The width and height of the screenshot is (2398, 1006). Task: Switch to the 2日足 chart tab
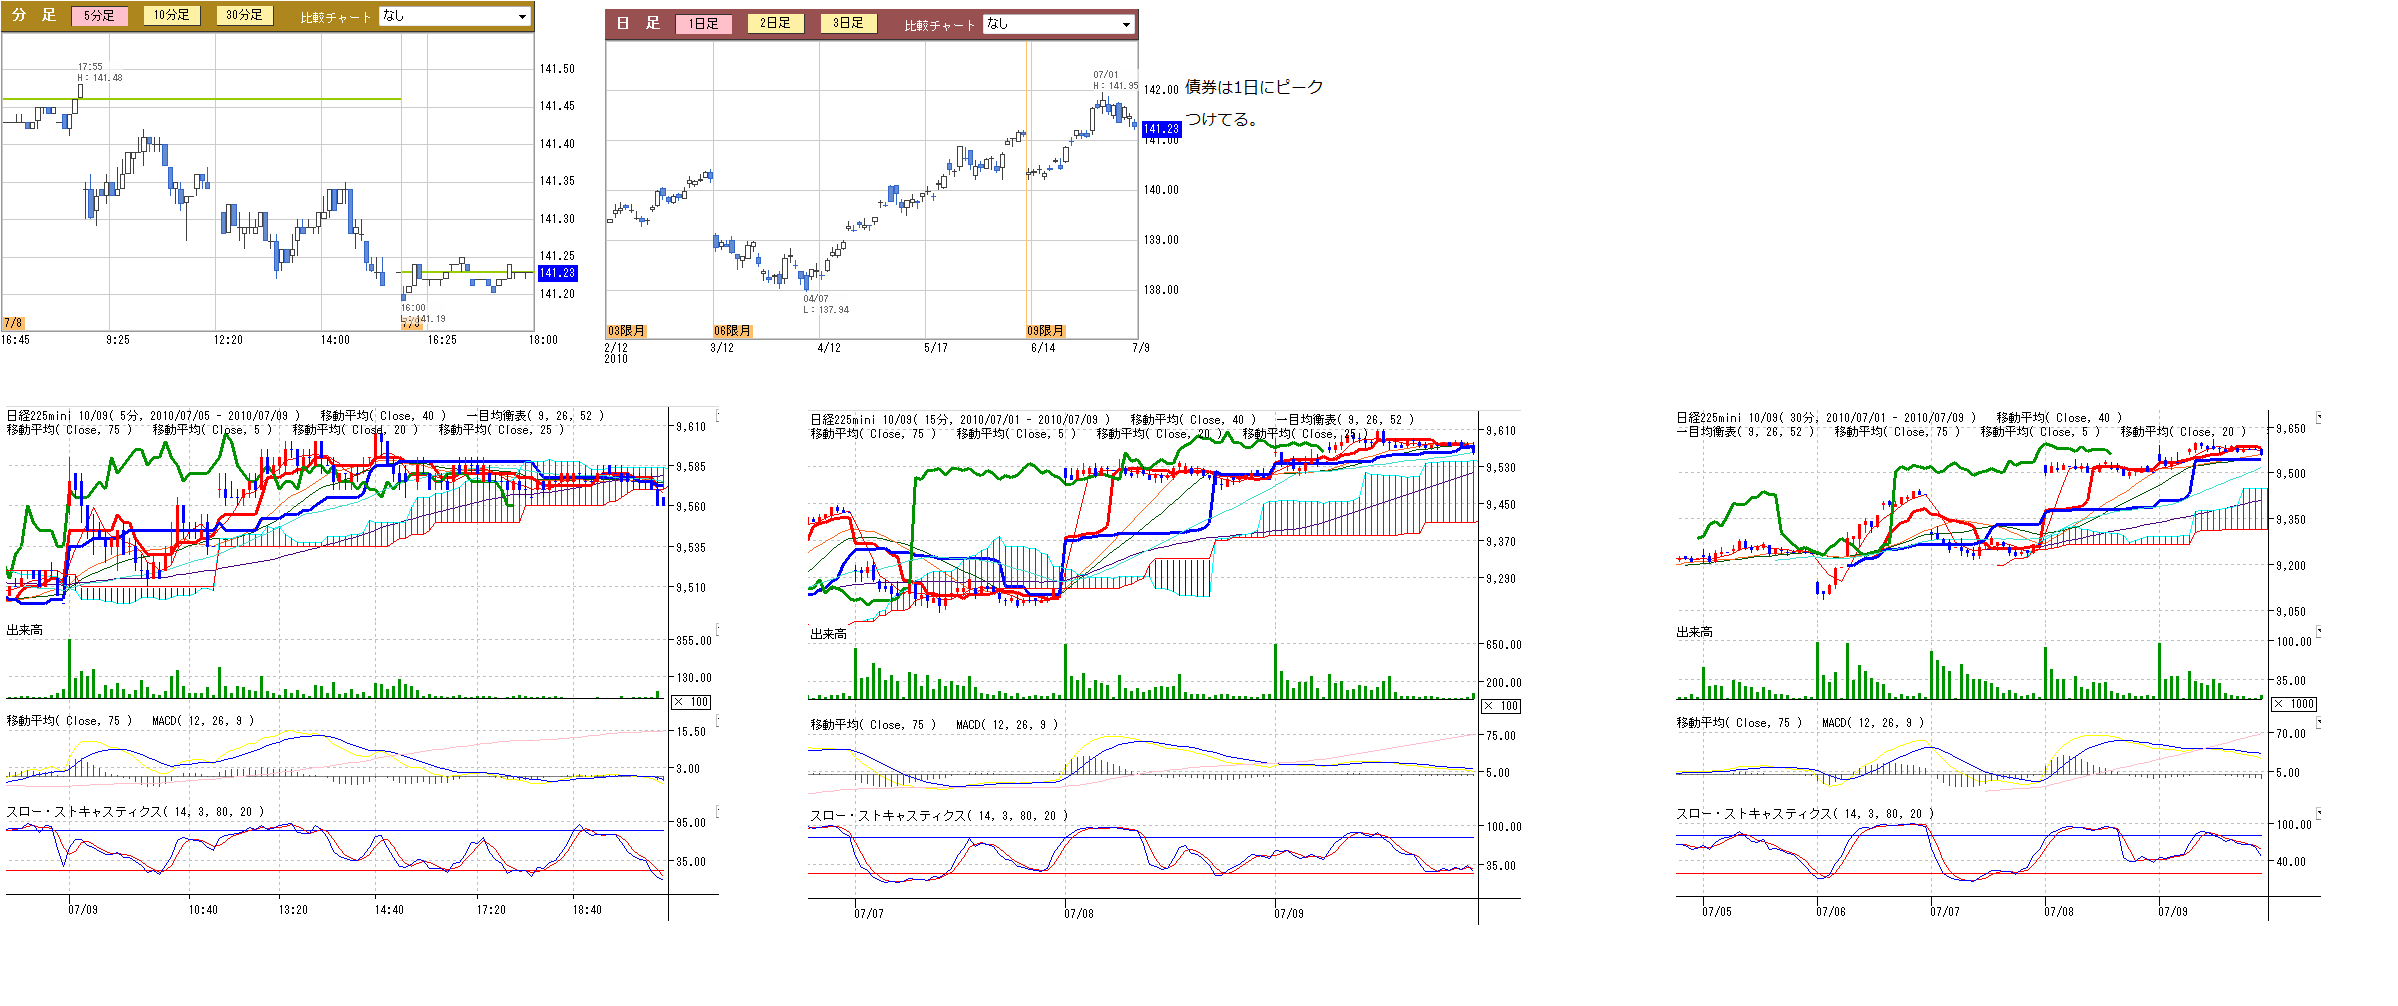tap(775, 23)
